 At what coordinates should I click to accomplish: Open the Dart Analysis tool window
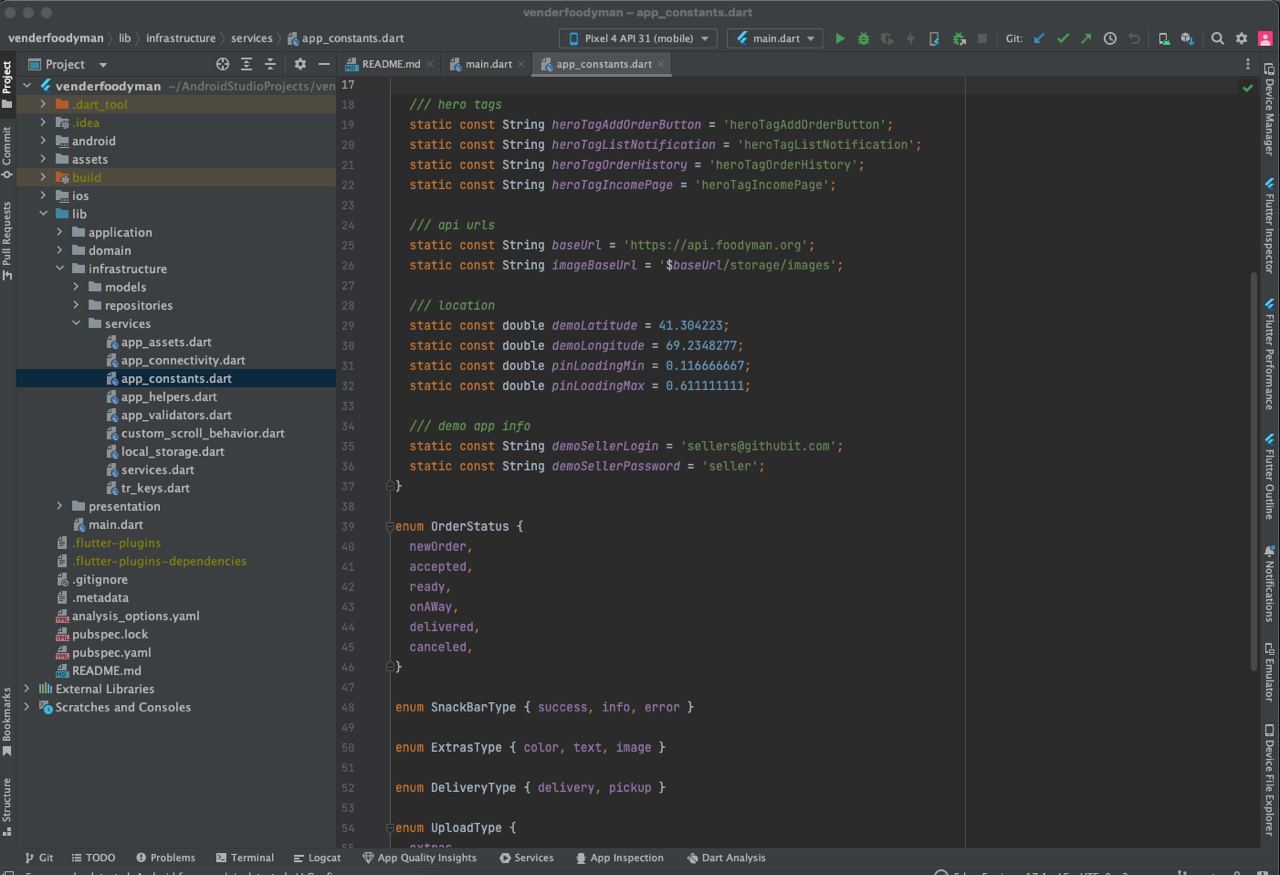coord(726,857)
